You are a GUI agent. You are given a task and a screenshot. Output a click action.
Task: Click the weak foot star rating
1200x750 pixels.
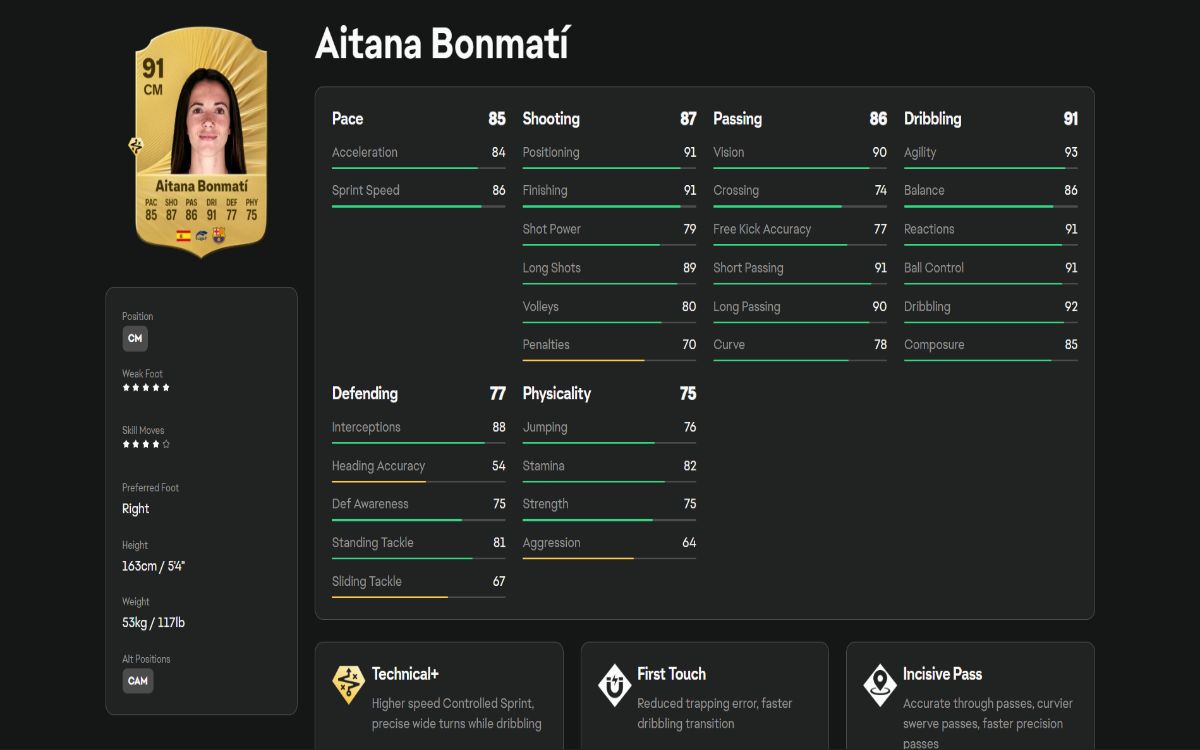[x=146, y=387]
